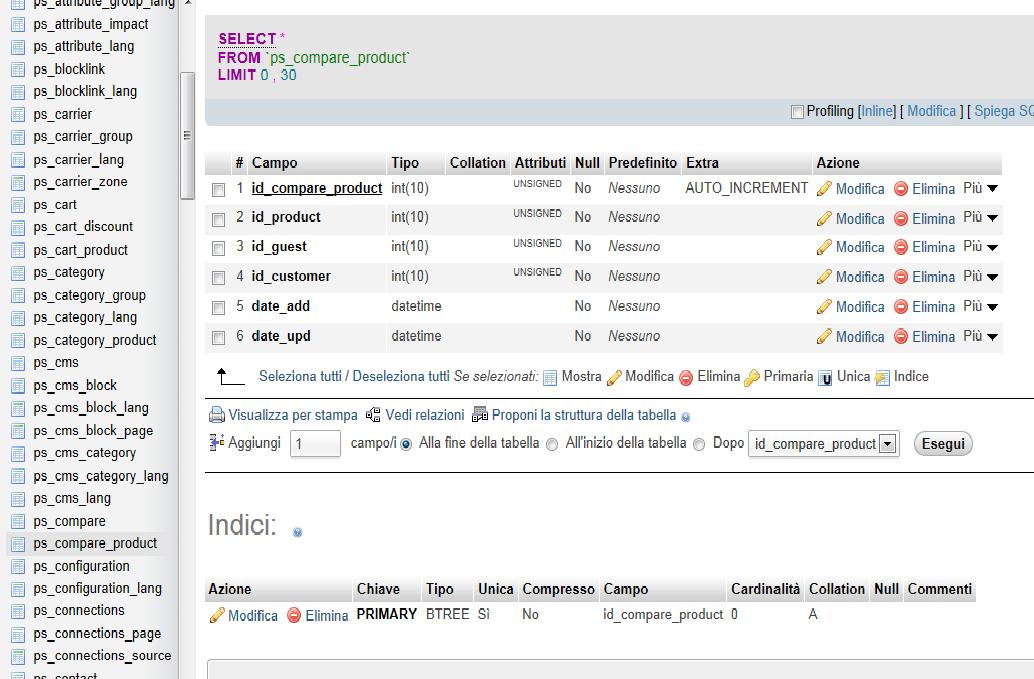Click red delete icon in date_upd row
Screen dimensions: 1034x679
click(901, 337)
